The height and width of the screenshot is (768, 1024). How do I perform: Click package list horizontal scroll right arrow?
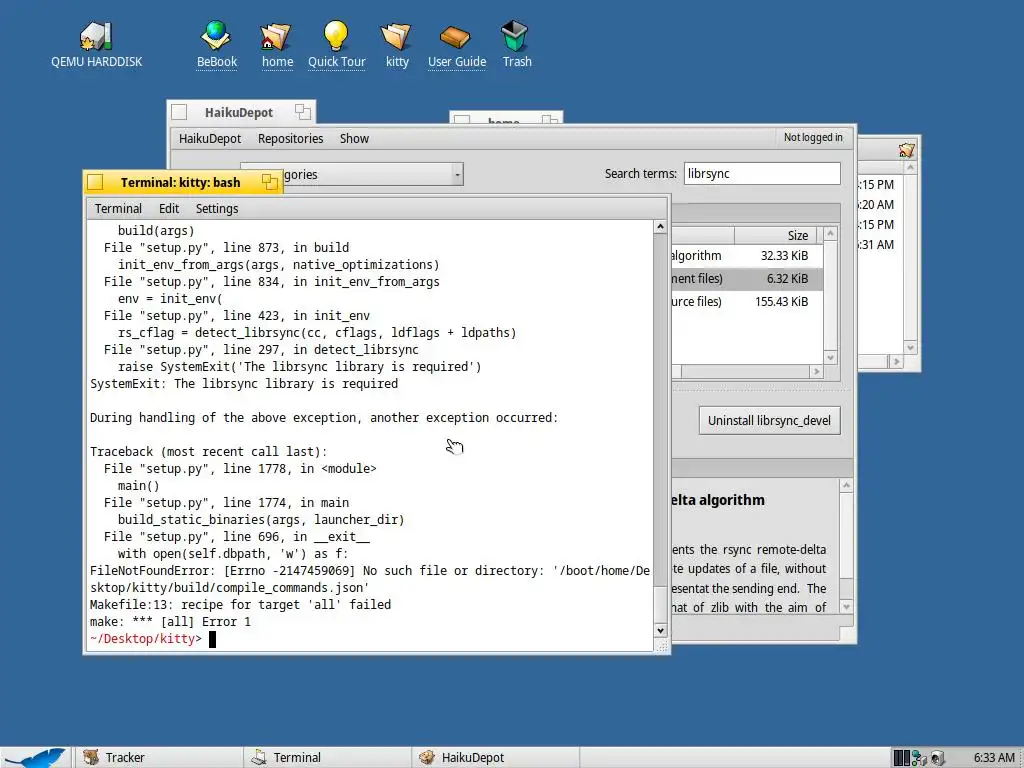pyautogui.click(x=816, y=372)
